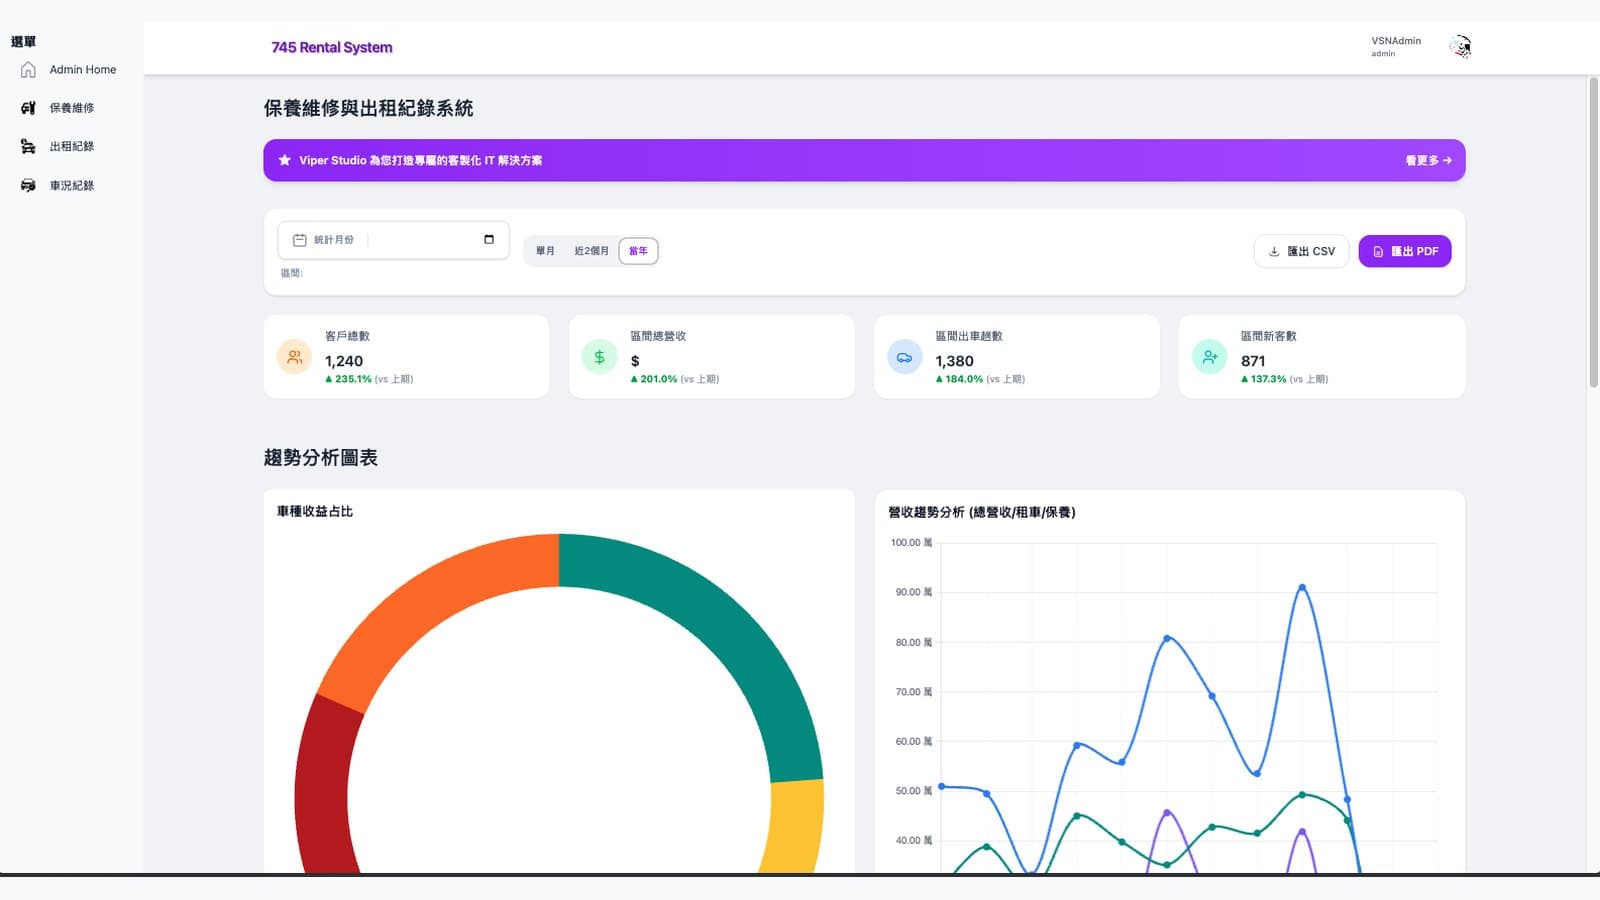The image size is (1600, 900).
Task: Select the 近2個月 range option
Action: point(591,251)
